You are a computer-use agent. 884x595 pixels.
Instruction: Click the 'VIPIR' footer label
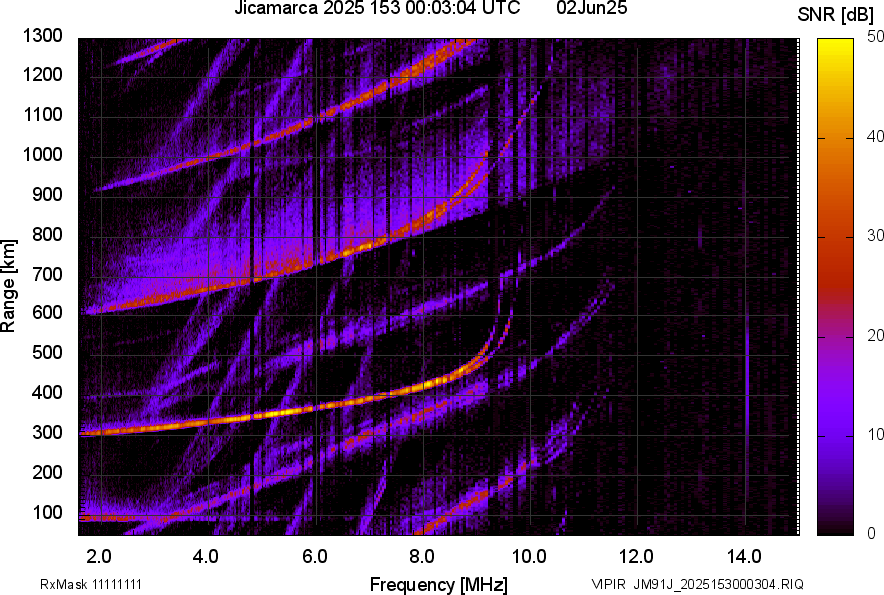(608, 584)
